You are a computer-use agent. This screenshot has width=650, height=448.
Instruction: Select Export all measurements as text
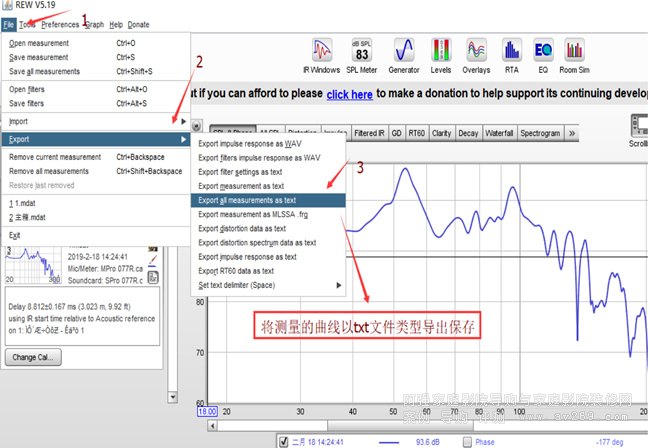[x=267, y=200]
